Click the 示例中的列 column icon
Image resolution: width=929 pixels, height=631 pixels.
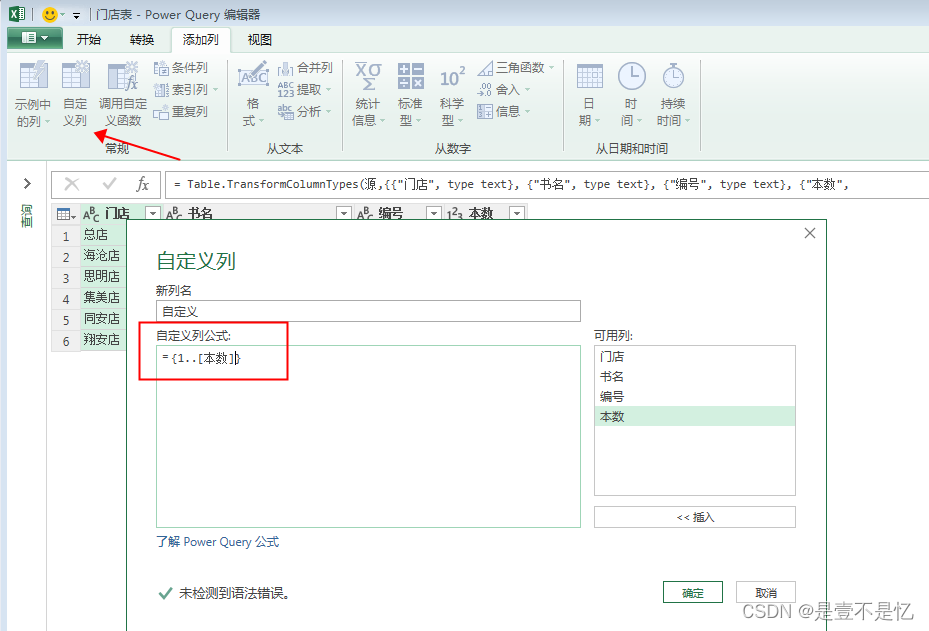[33, 75]
